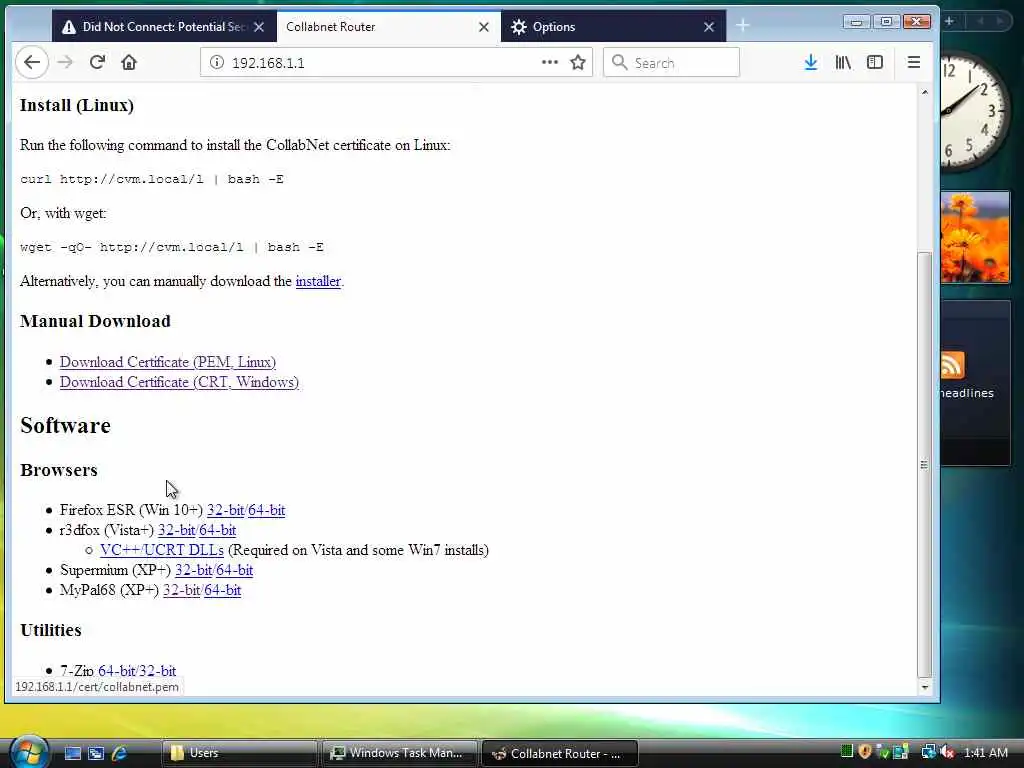Show site information for 192.168.1.1
Image resolution: width=1024 pixels, height=768 pixels.
coord(217,63)
